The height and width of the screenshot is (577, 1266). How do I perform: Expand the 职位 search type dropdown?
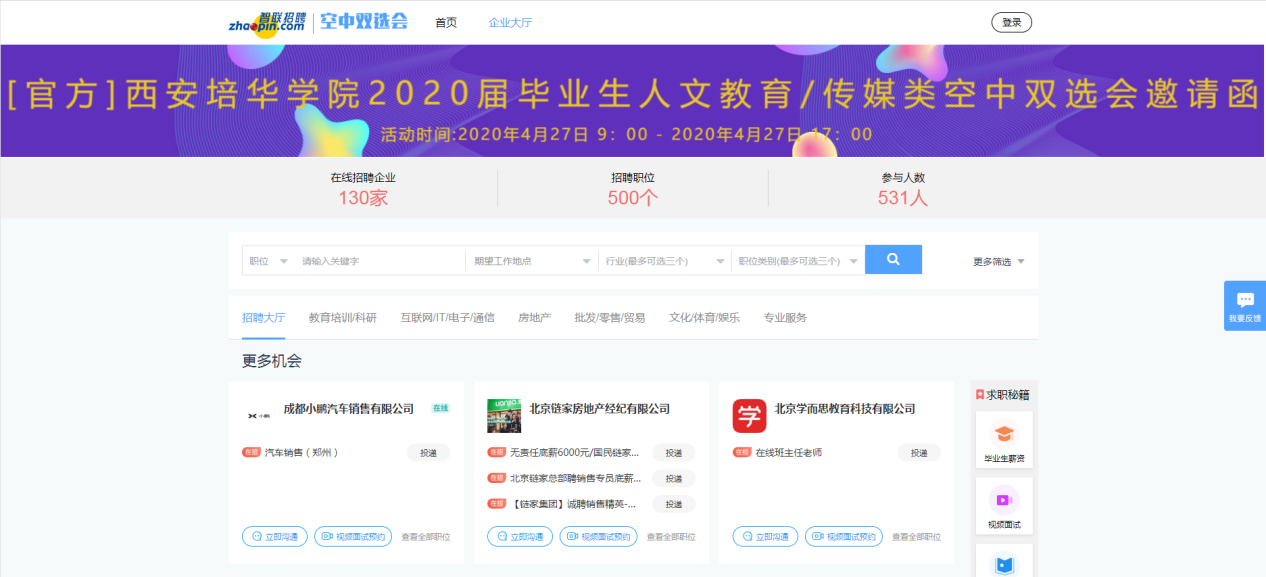click(269, 261)
